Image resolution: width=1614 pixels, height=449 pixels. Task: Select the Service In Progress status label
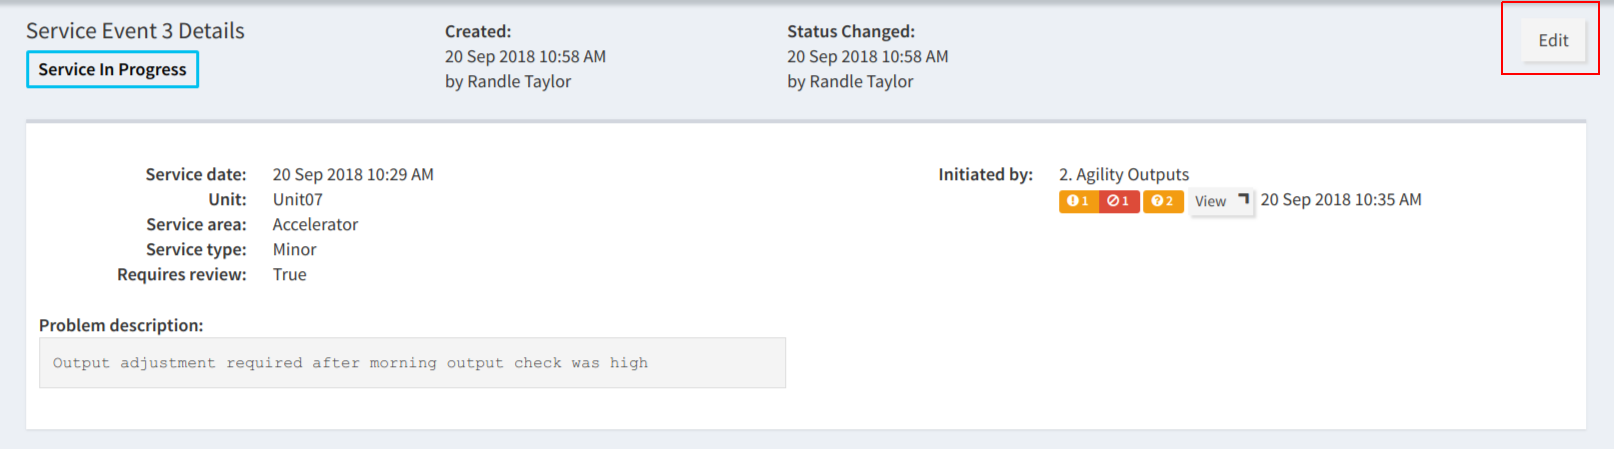[x=112, y=69]
